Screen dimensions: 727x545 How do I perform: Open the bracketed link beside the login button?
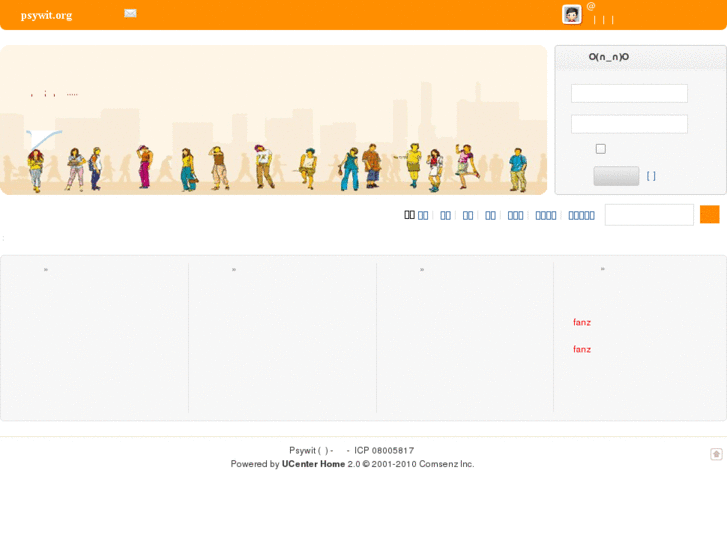tap(651, 176)
